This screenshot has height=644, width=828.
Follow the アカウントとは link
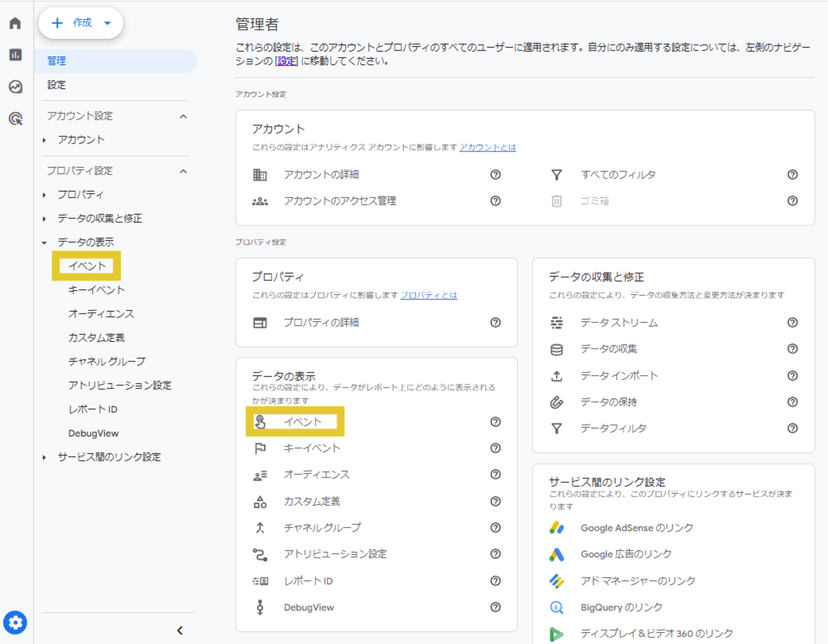tap(487, 147)
